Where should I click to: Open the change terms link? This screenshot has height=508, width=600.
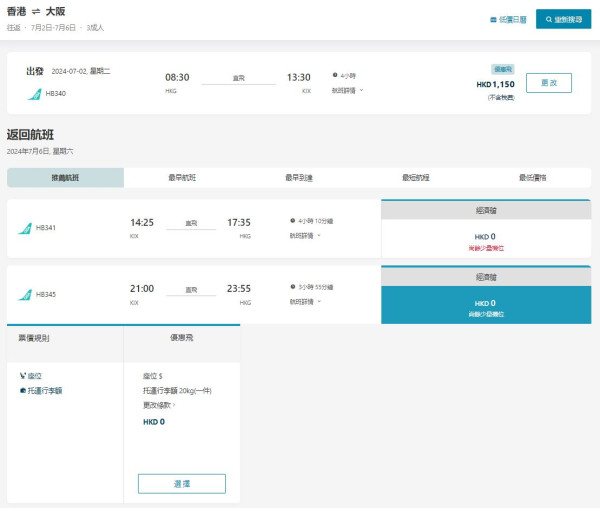pos(159,405)
